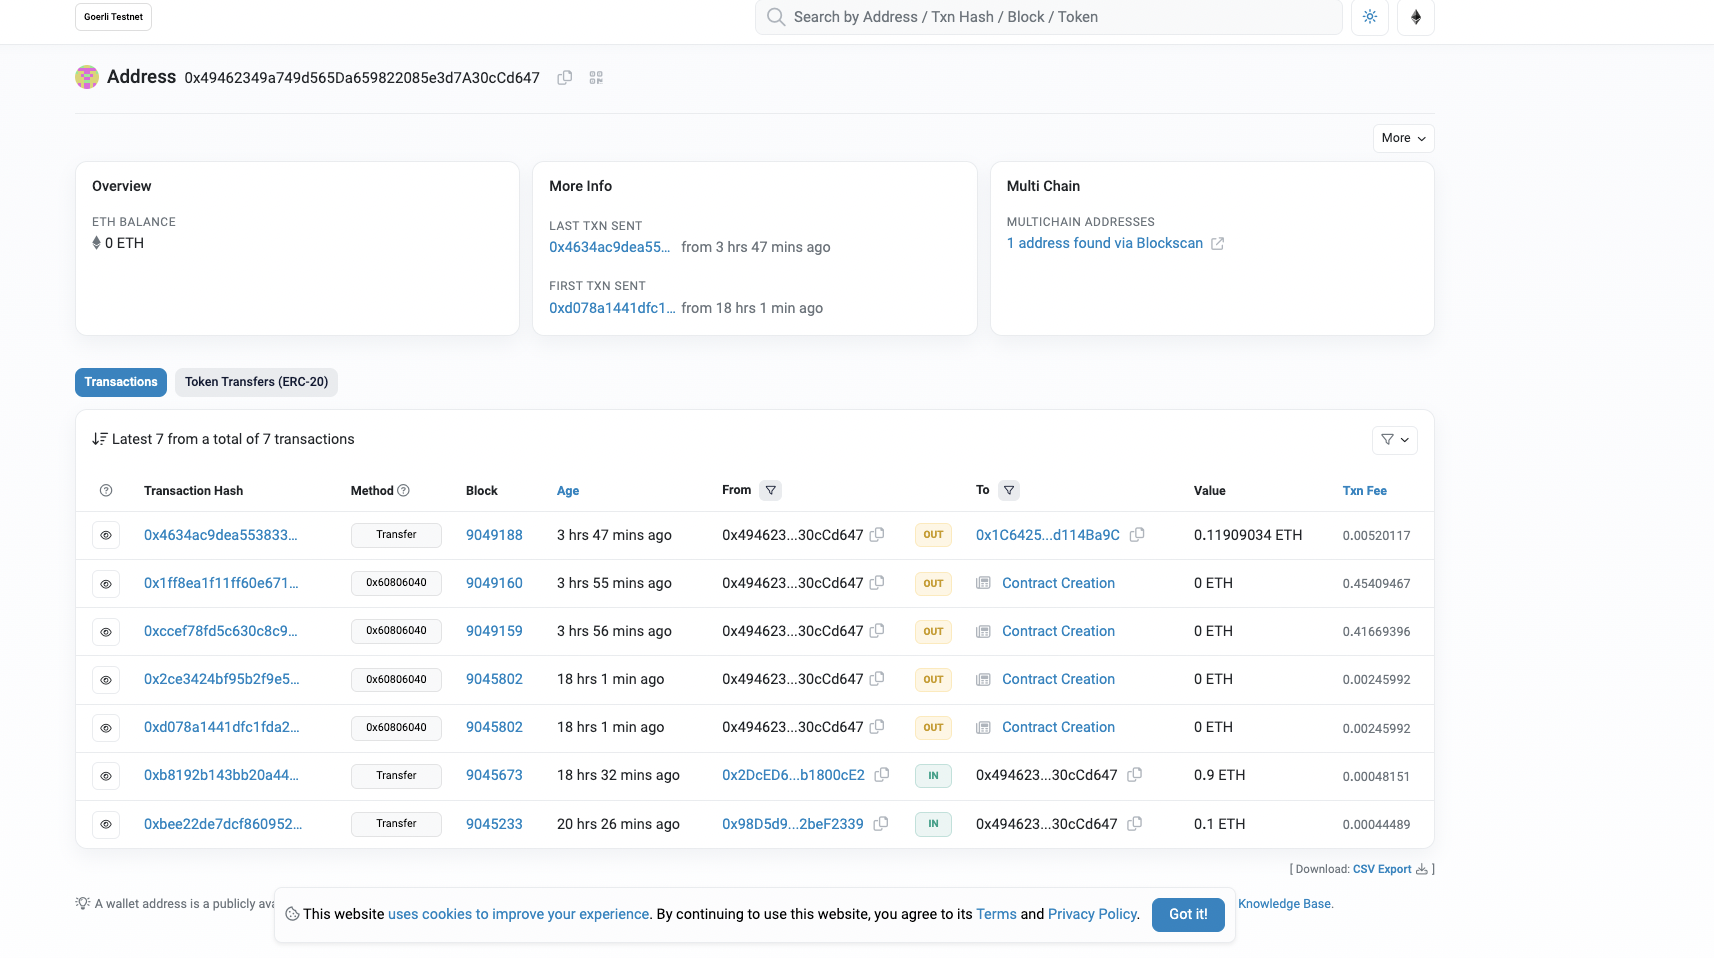
Task: Click contract icon in block 9049159 row
Action: point(983,631)
